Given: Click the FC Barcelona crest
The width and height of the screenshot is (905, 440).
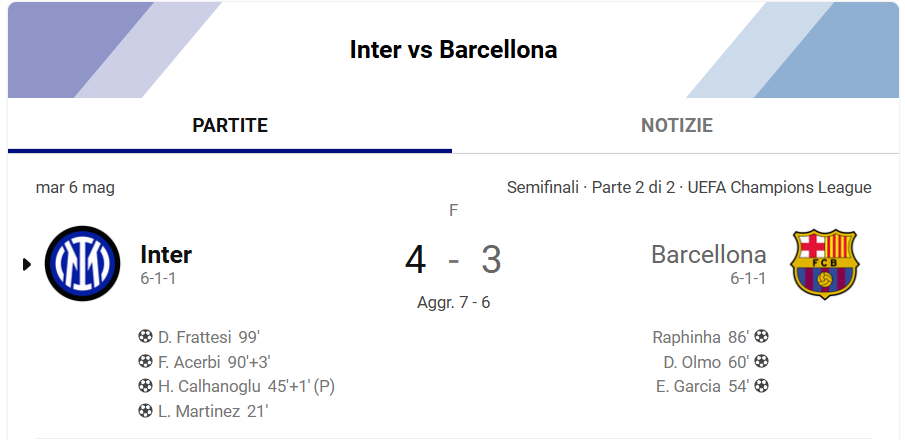Looking at the screenshot, I should coord(825,264).
